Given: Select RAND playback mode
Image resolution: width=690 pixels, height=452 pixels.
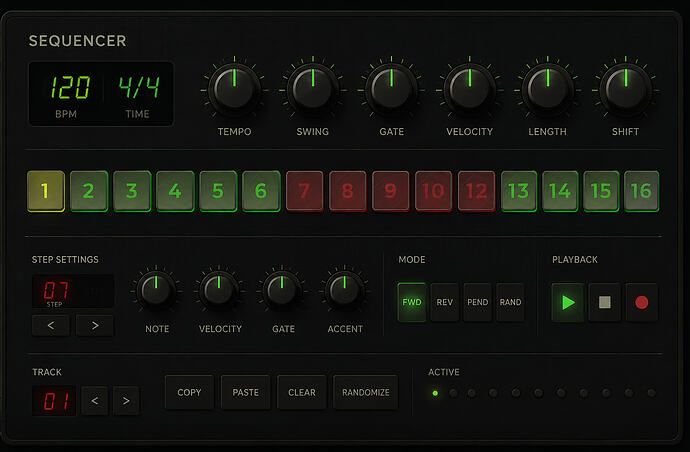Looking at the screenshot, I should (510, 302).
